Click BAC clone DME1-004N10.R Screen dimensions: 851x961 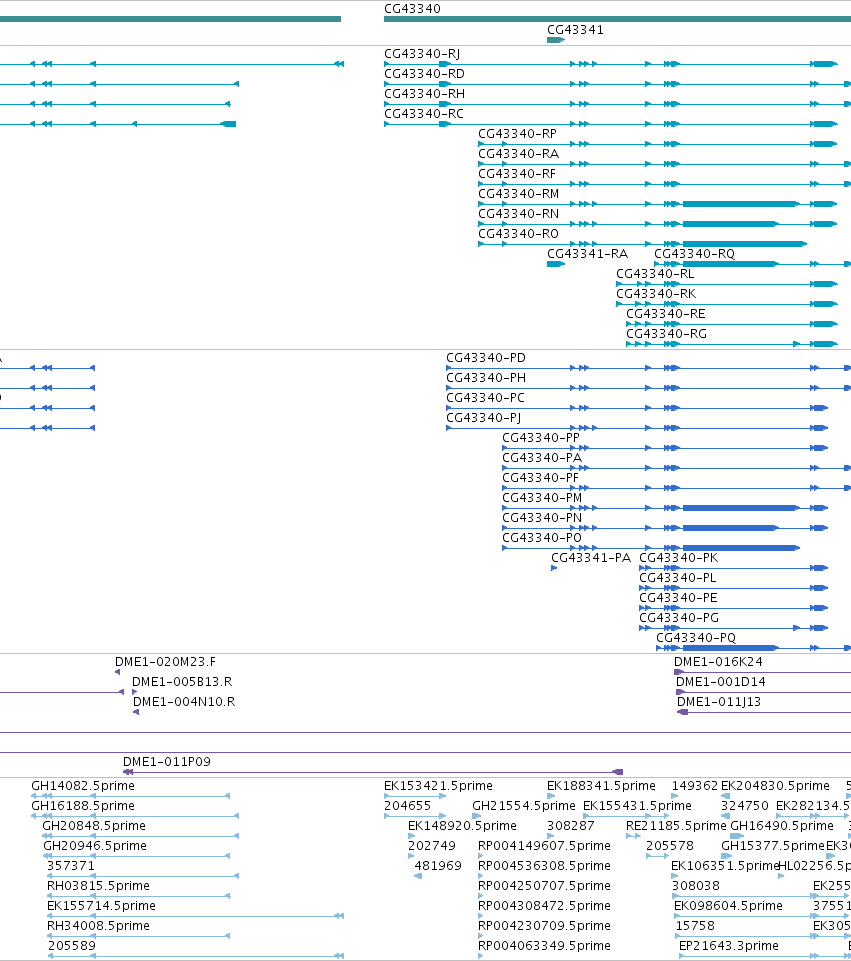pyautogui.click(x=184, y=702)
